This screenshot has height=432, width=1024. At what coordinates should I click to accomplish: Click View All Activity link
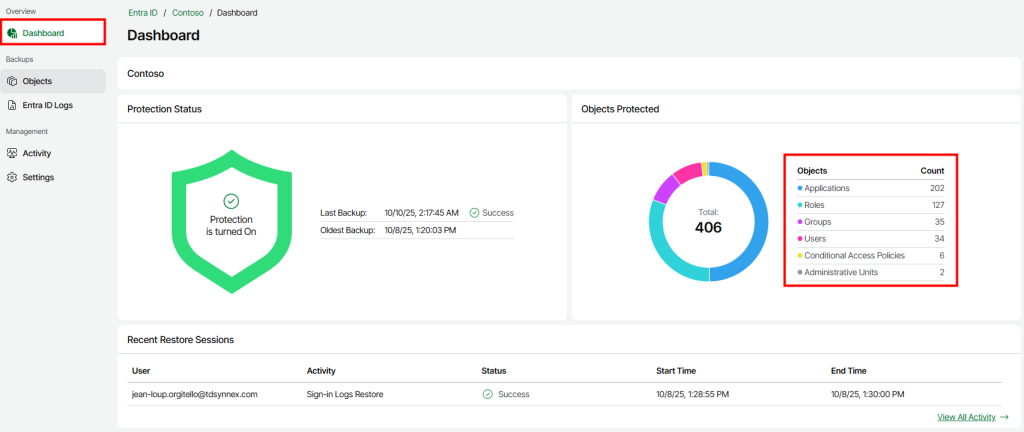coord(966,417)
